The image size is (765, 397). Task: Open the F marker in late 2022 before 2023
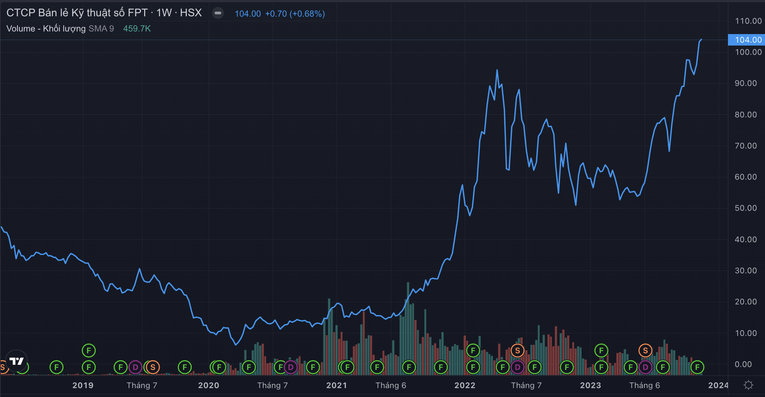566,367
